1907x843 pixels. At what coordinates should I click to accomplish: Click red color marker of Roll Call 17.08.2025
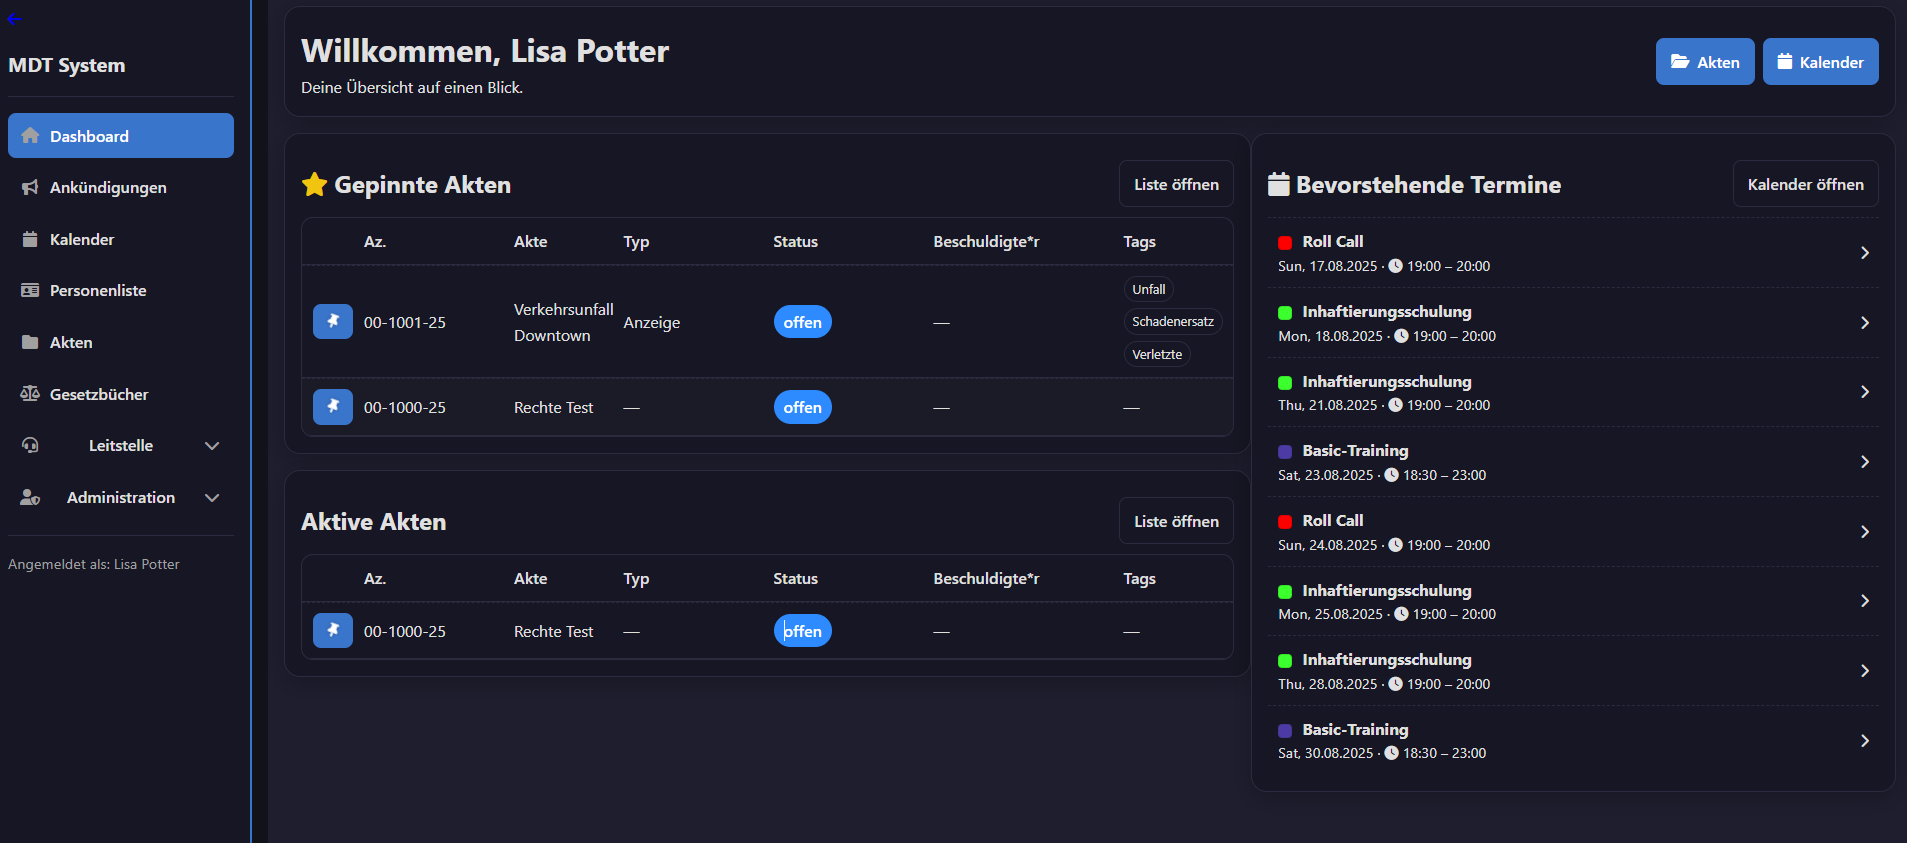pos(1285,243)
